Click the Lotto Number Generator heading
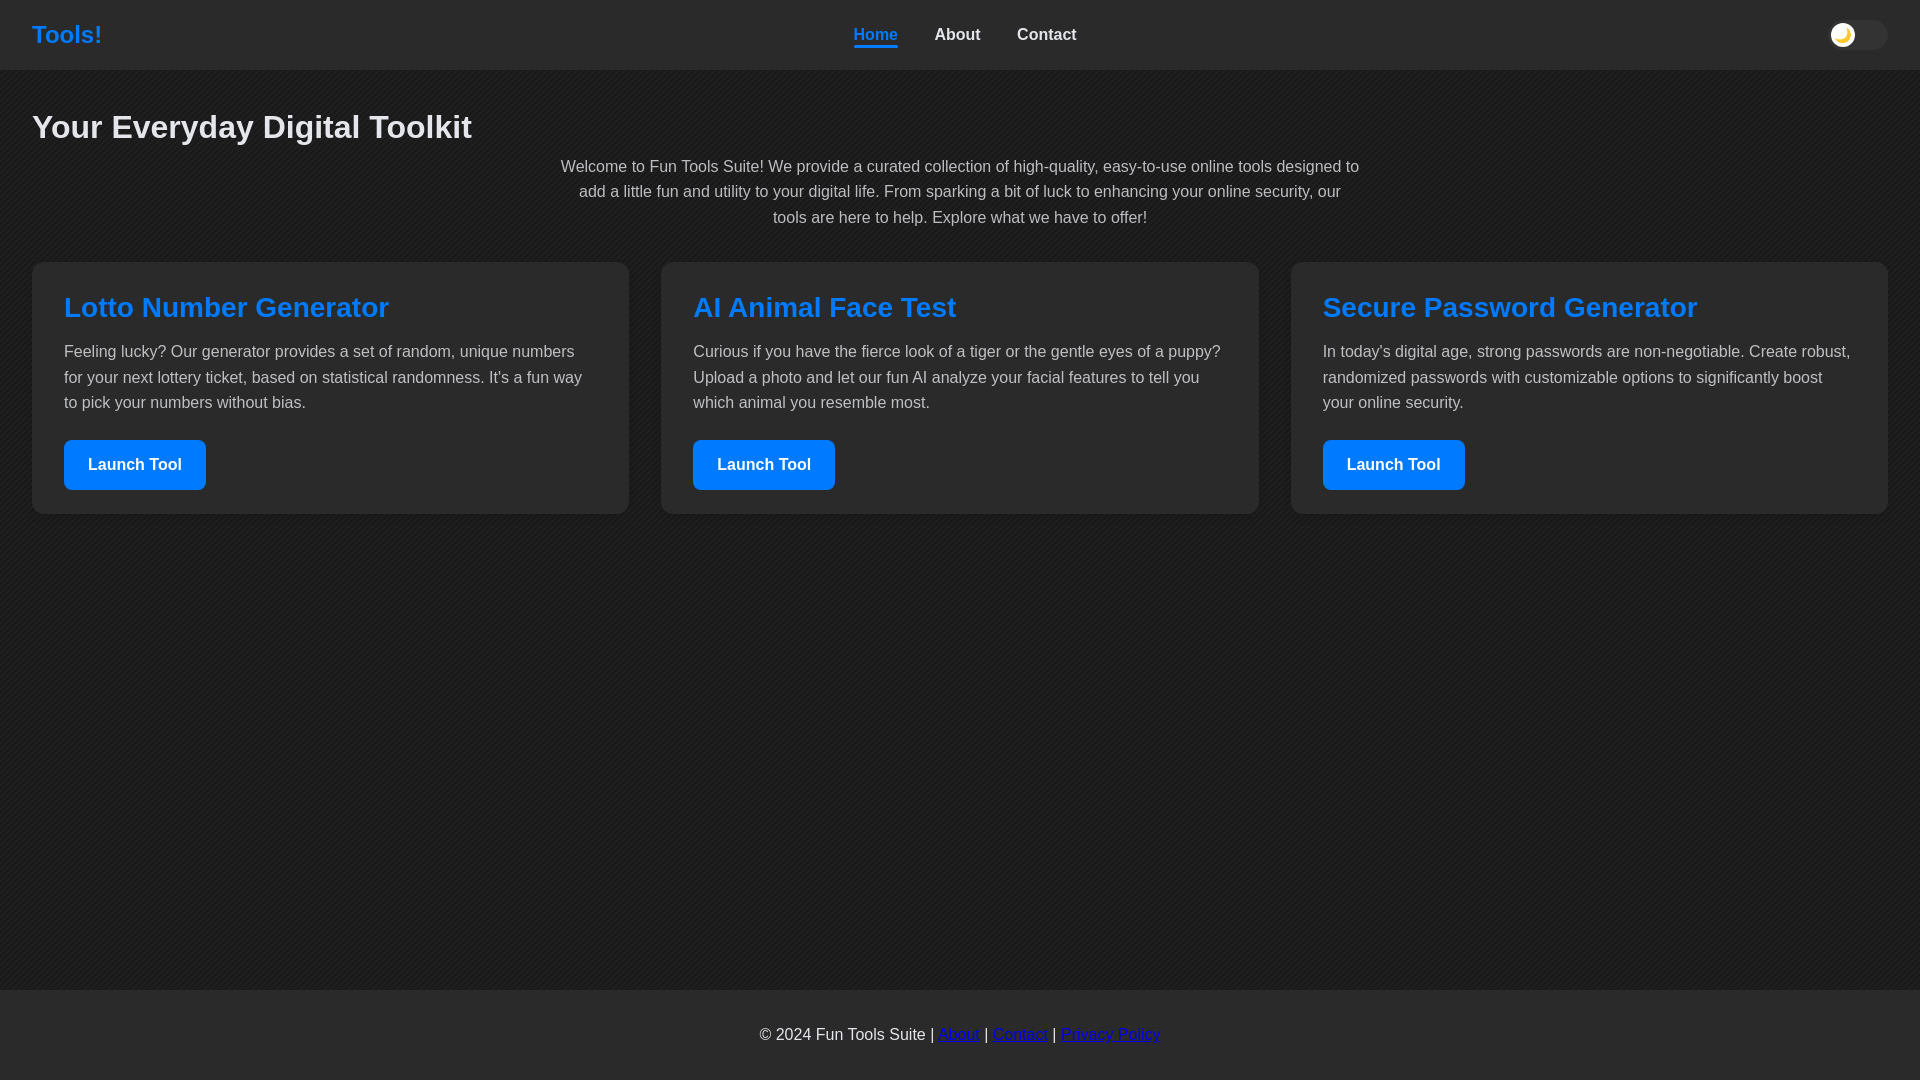 tap(226, 308)
